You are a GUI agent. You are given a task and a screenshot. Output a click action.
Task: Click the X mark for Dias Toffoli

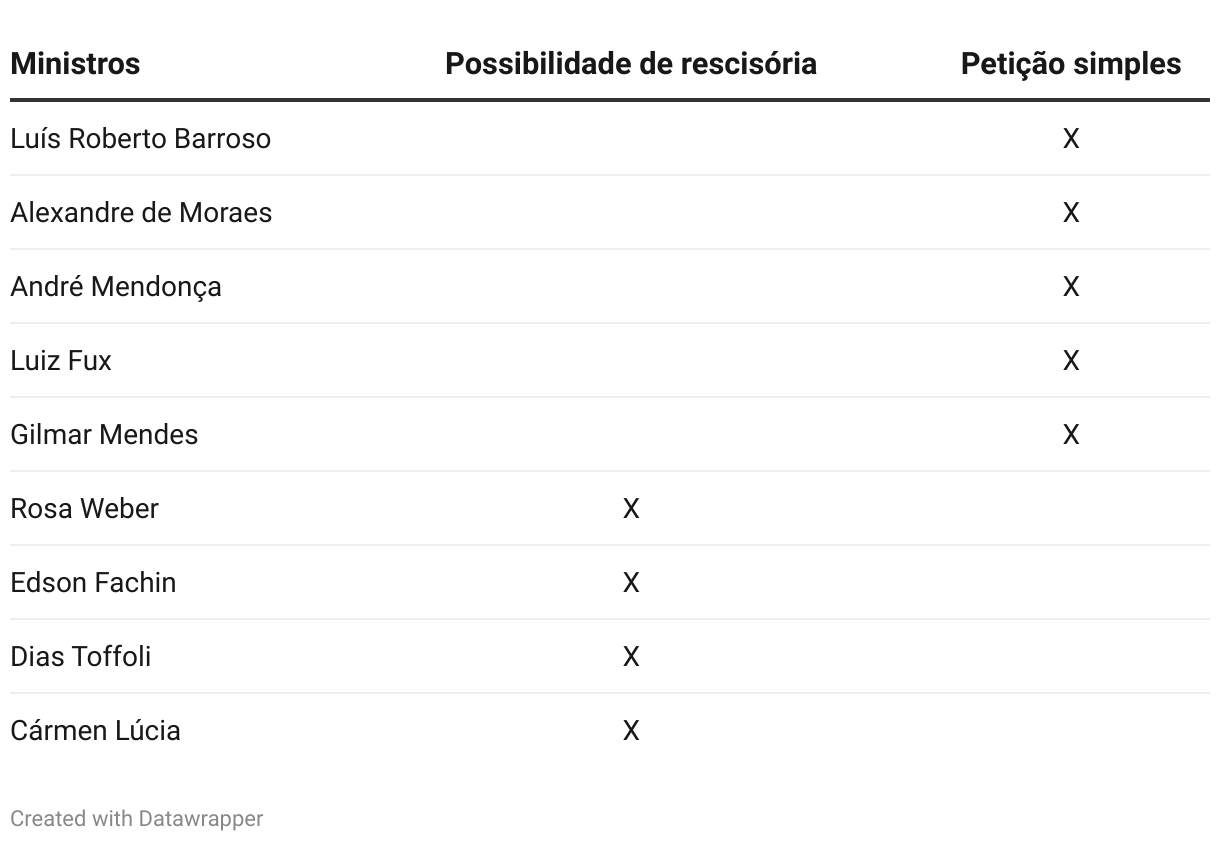pos(630,656)
